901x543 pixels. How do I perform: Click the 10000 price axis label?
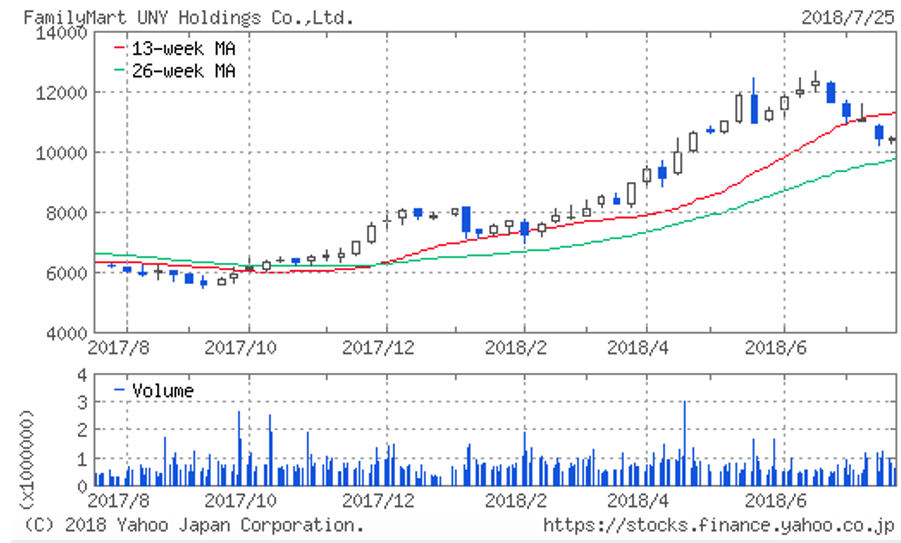click(66, 153)
